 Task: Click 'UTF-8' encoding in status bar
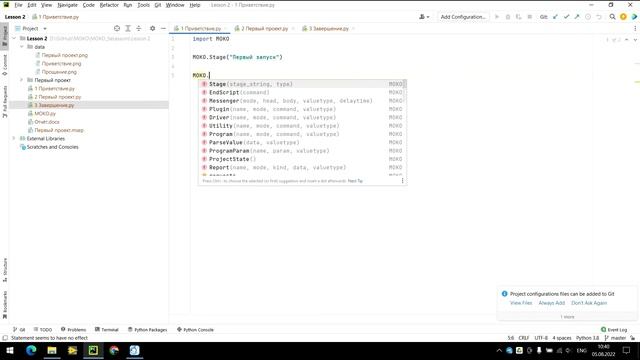coord(541,338)
